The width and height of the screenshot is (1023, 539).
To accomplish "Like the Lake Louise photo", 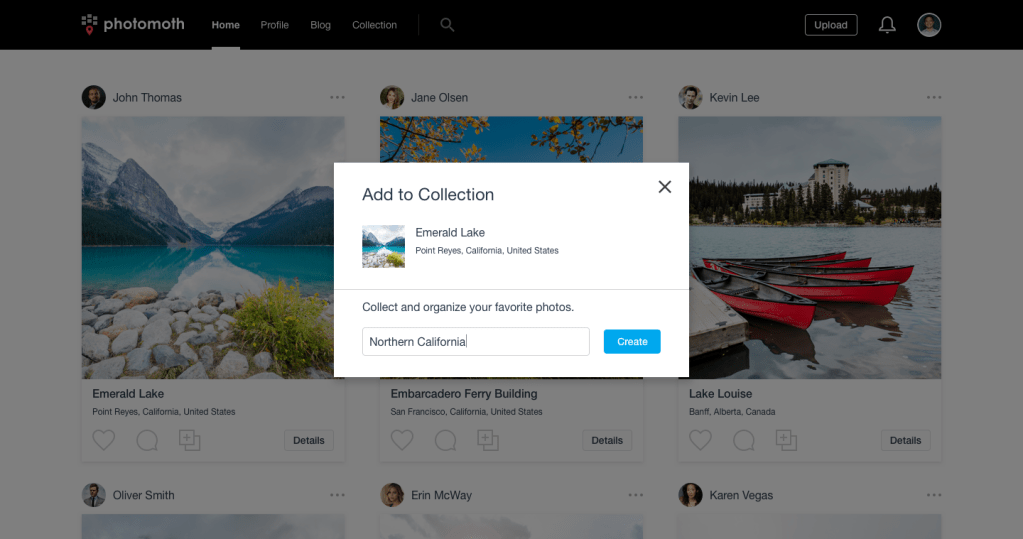I will tap(700, 440).
